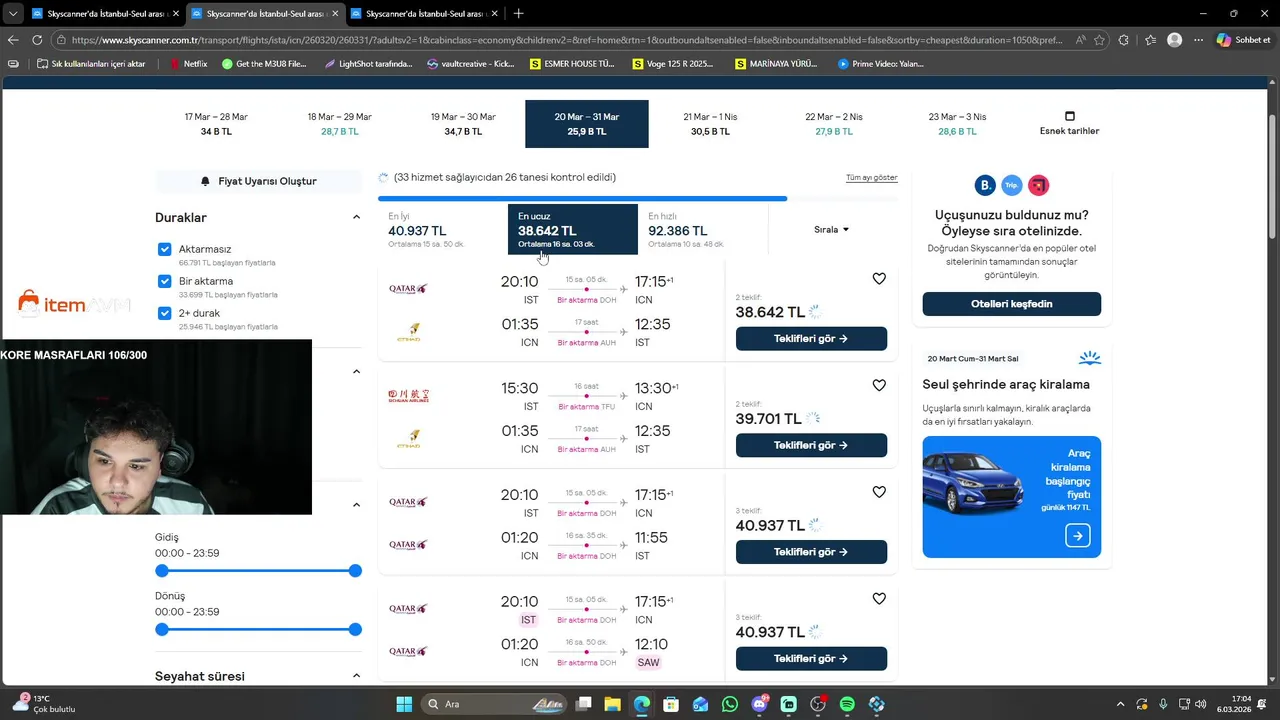Show hidden system tray icons chevron
Image resolution: width=1280 pixels, height=720 pixels.
pyautogui.click(x=1120, y=704)
